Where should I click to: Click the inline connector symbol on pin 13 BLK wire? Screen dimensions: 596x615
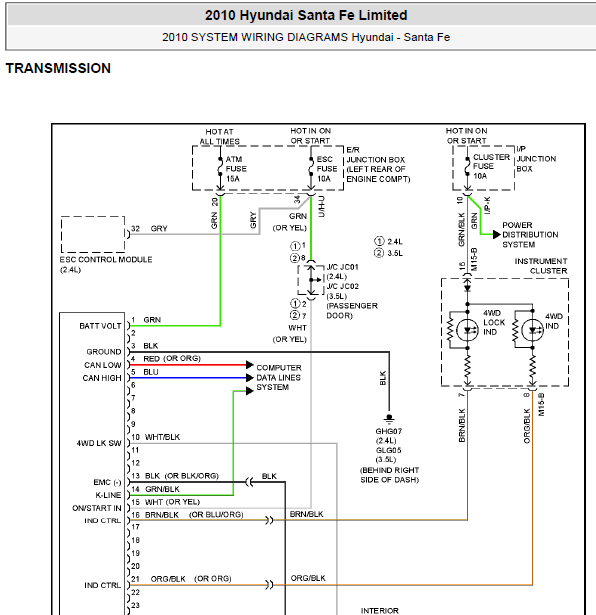[x=249, y=482]
